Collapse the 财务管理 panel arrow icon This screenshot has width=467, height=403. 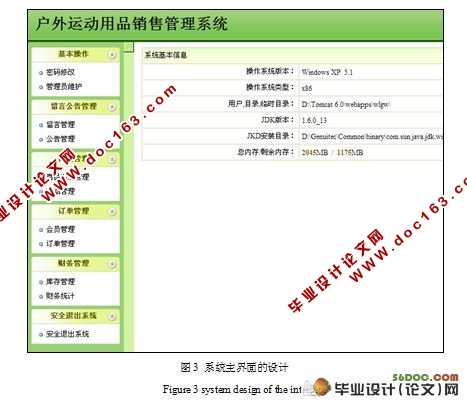click(x=113, y=264)
